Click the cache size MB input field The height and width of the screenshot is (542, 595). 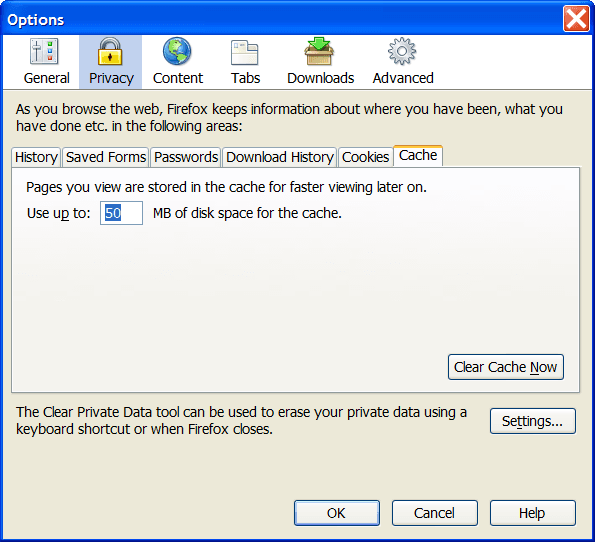pos(121,213)
